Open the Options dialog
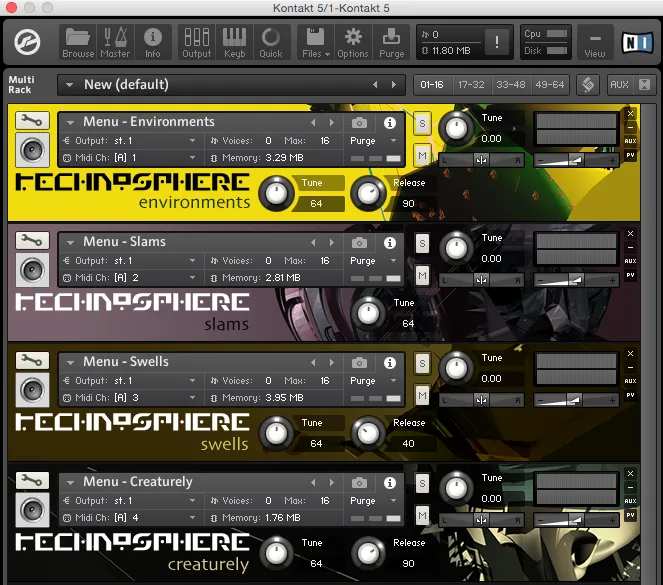This screenshot has width=663, height=585. (x=353, y=42)
